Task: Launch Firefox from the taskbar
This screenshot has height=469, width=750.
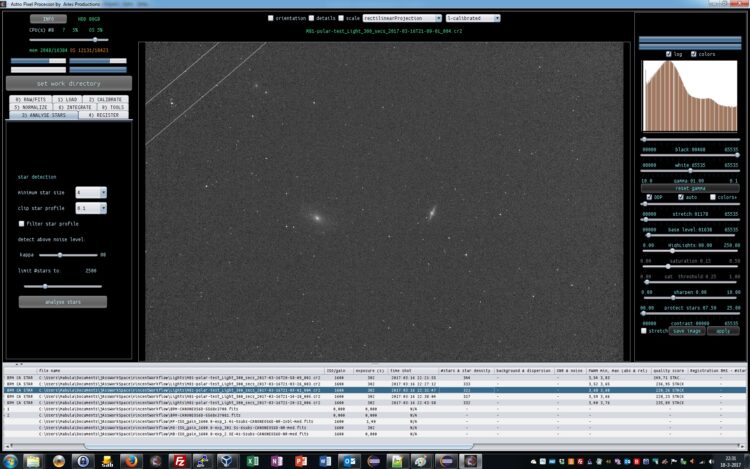Action: point(131,461)
